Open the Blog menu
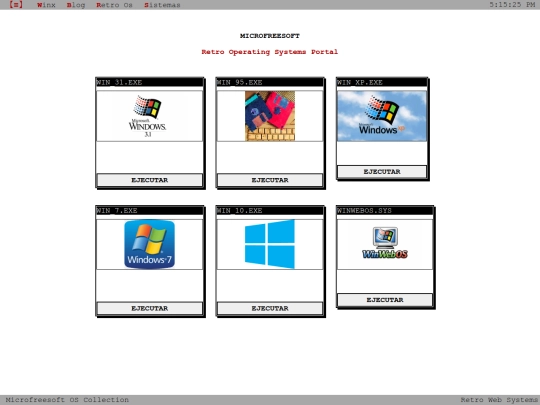This screenshot has height=405, width=540. (76, 5)
